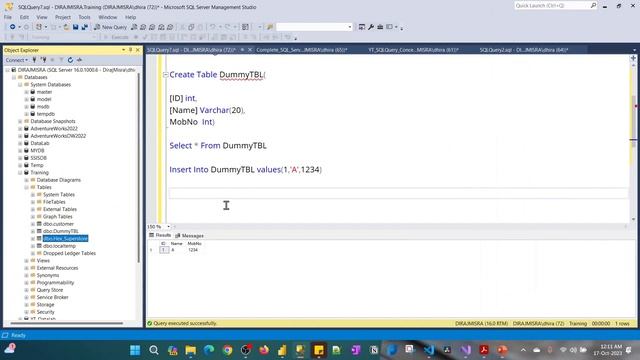Select the Programmability folder
This screenshot has height=360, width=640.
click(55, 283)
